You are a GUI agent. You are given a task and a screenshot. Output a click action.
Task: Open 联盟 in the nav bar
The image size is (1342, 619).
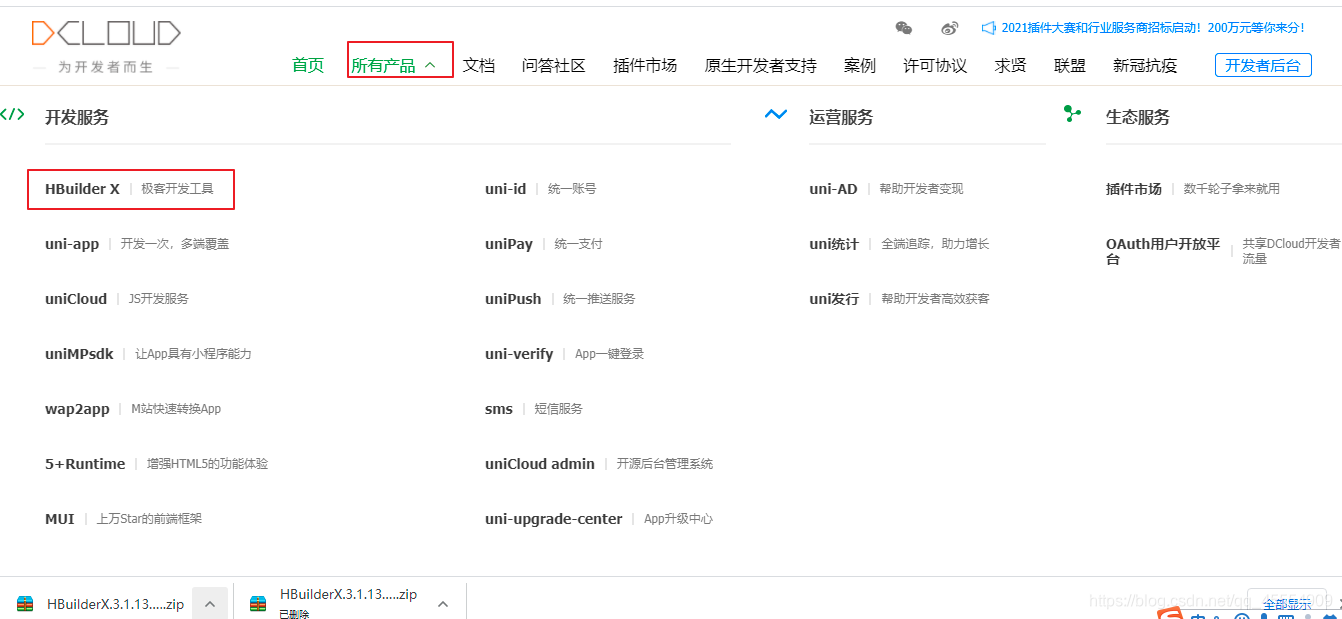(1070, 65)
